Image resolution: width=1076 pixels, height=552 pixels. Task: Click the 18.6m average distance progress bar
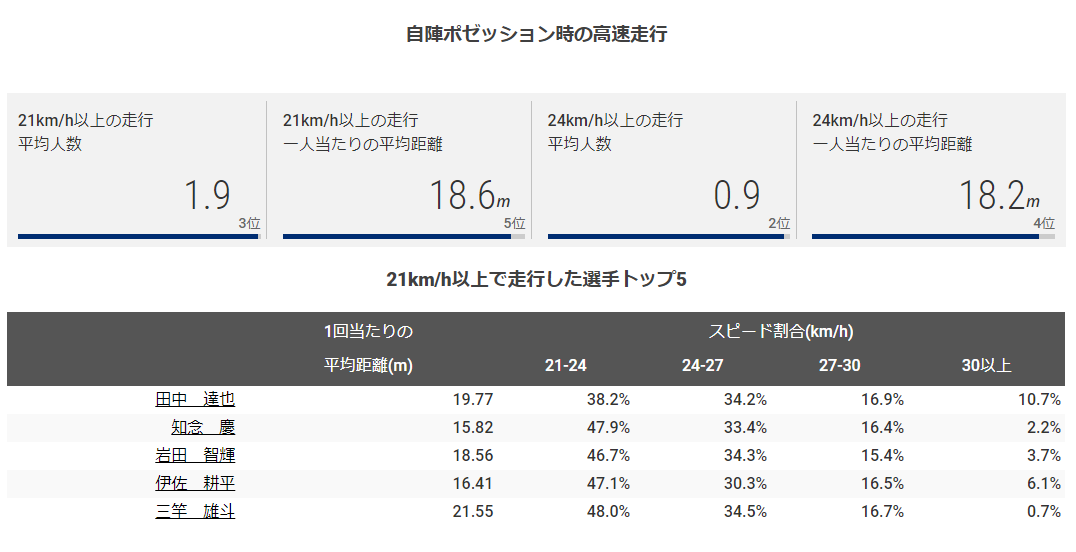tap(403, 237)
